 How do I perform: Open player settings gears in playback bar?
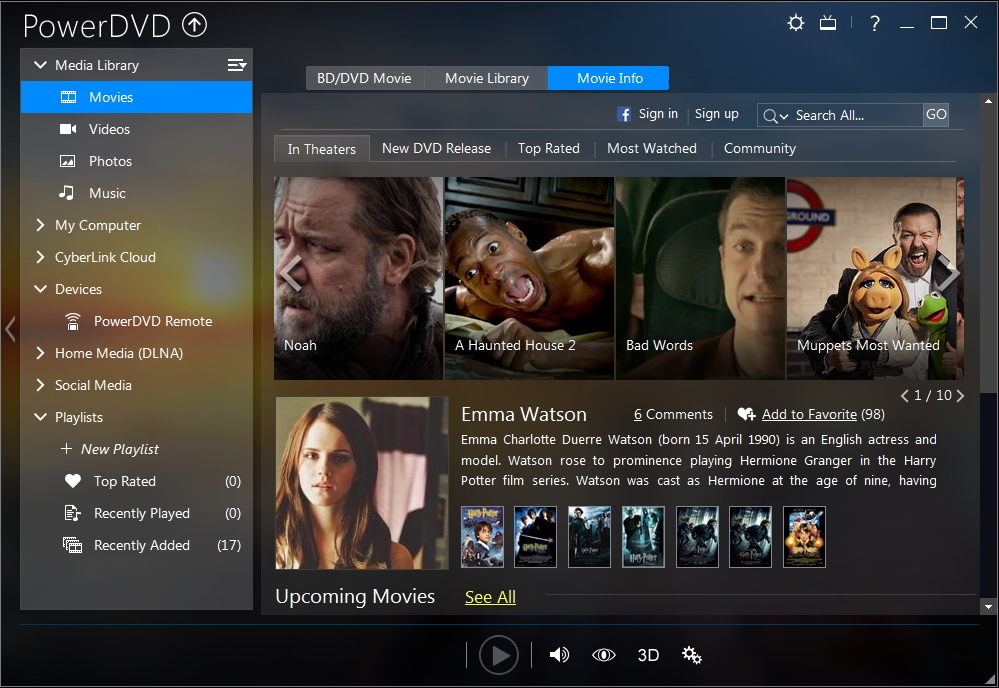pos(691,655)
